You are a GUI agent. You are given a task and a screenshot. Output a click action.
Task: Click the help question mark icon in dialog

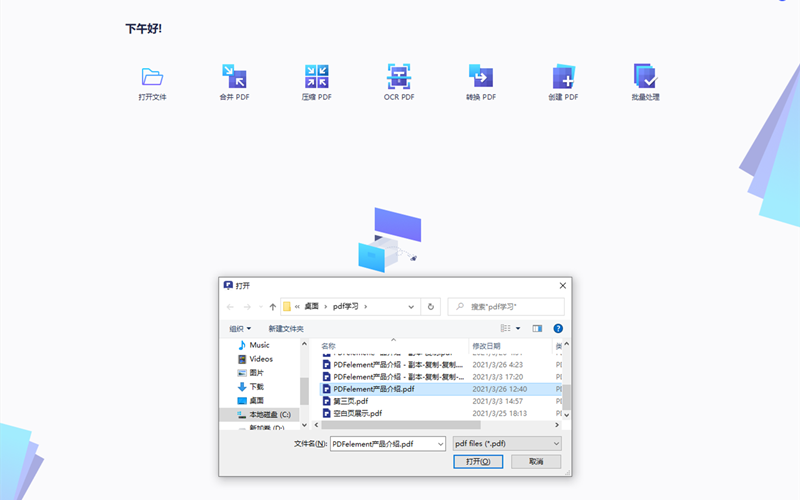coord(558,328)
